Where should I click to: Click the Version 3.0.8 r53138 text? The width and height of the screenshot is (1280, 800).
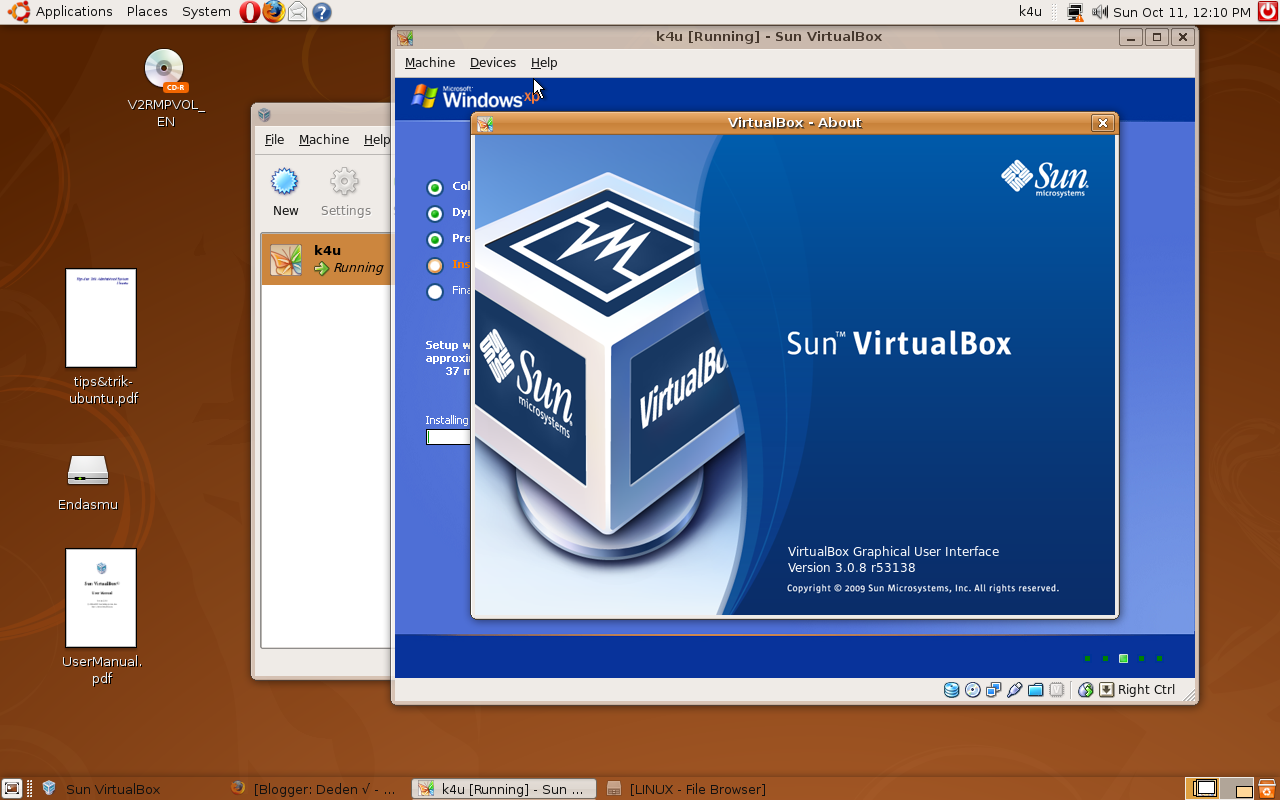pos(851,568)
